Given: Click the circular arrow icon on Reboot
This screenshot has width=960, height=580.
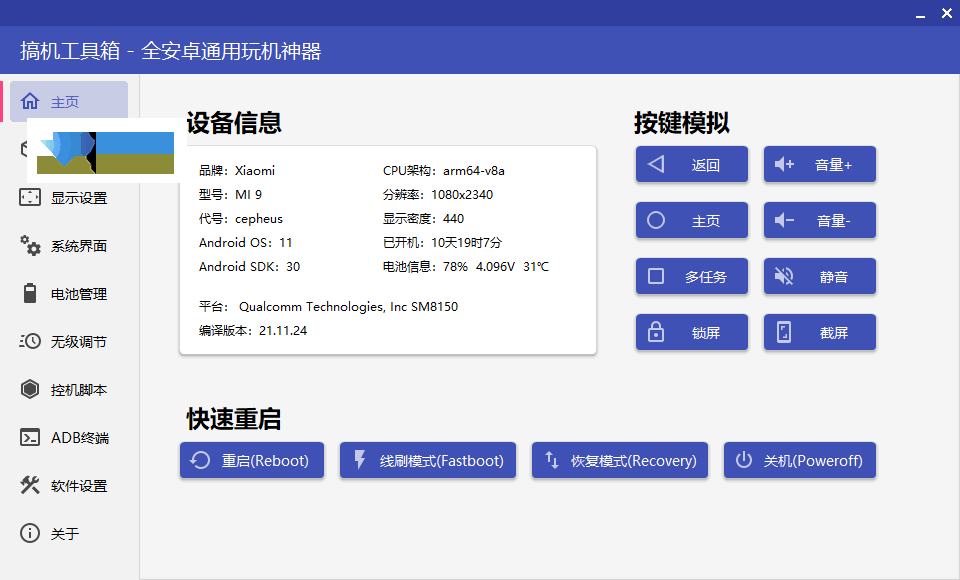Looking at the screenshot, I should click(200, 460).
